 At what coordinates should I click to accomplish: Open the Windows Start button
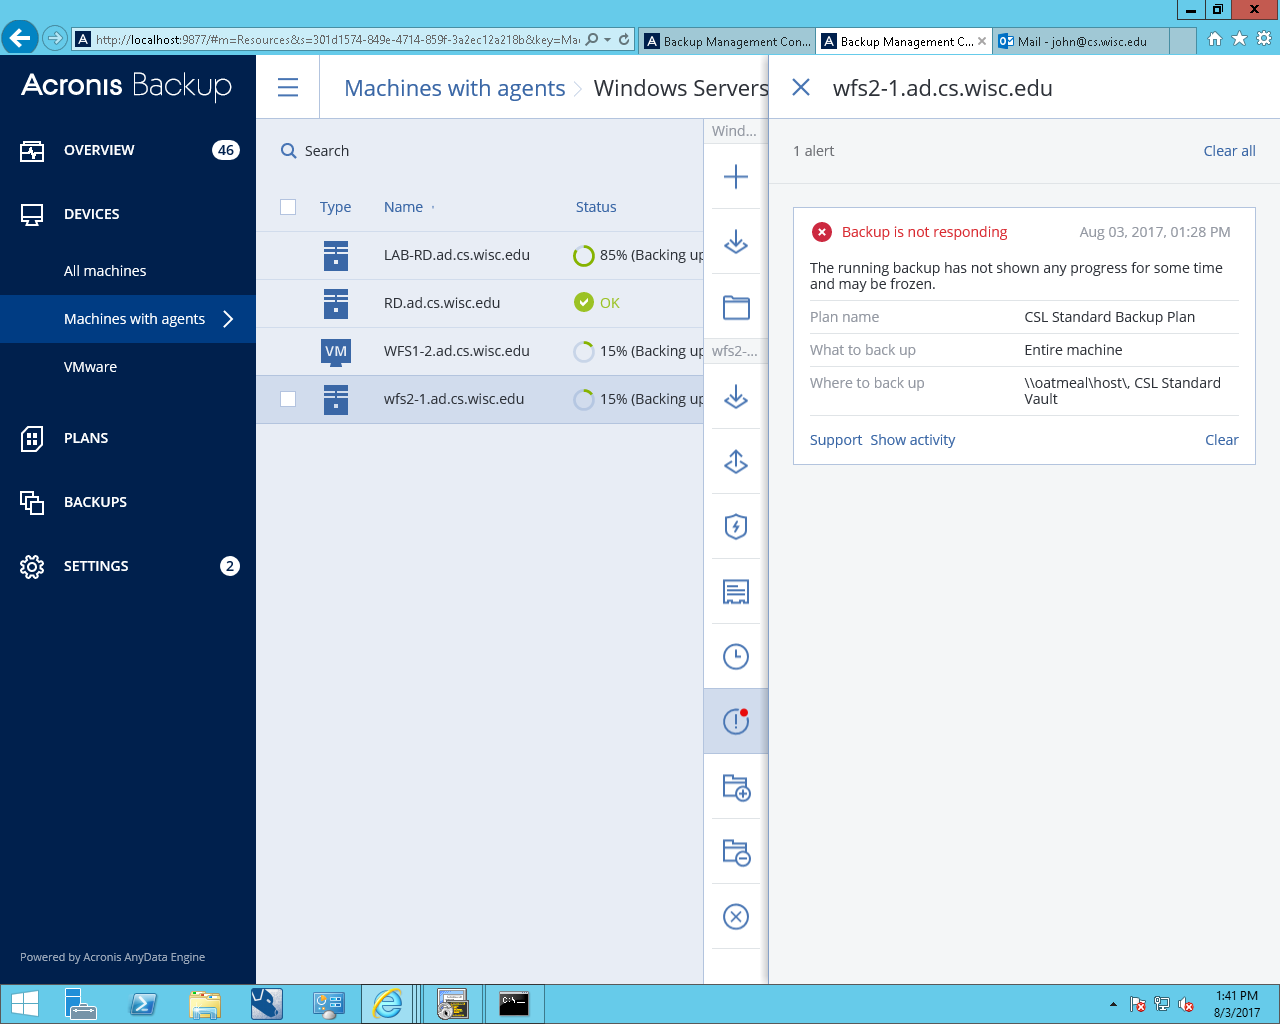tap(25, 1004)
